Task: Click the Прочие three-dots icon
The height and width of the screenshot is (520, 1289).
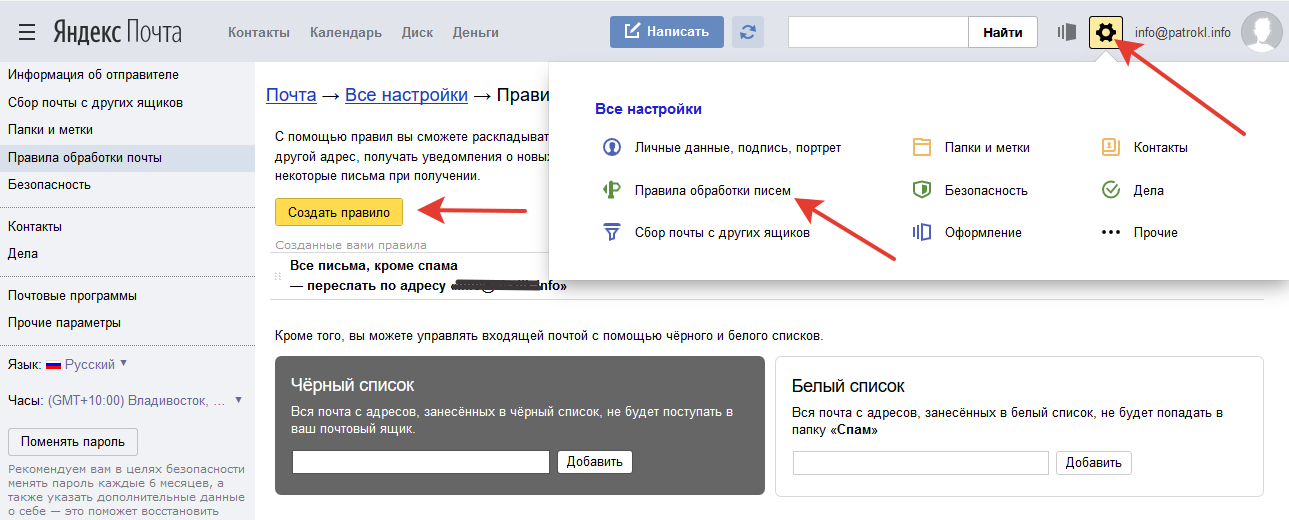Action: [1110, 233]
